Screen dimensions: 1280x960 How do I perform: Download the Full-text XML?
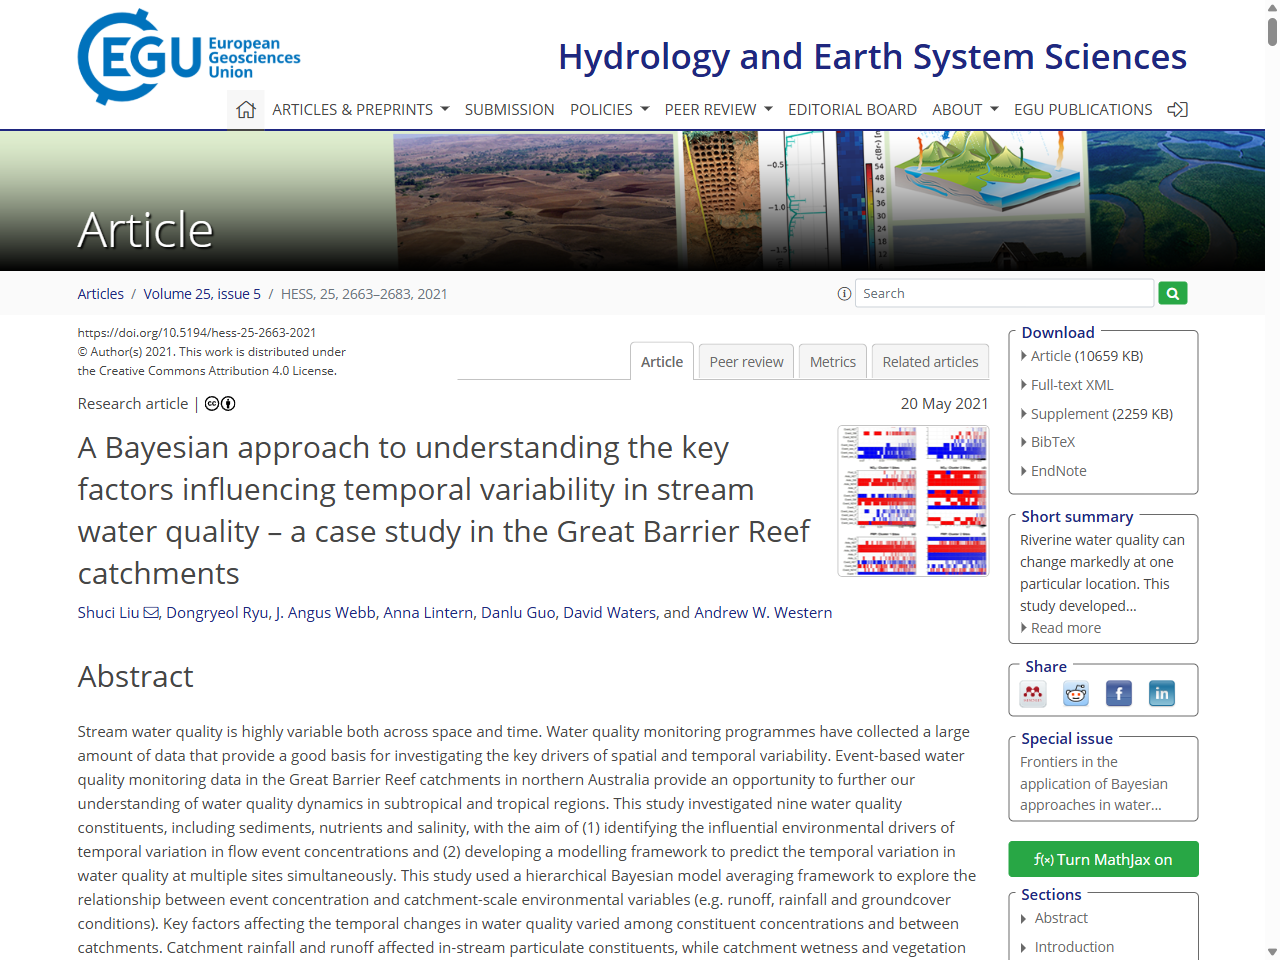click(1072, 384)
